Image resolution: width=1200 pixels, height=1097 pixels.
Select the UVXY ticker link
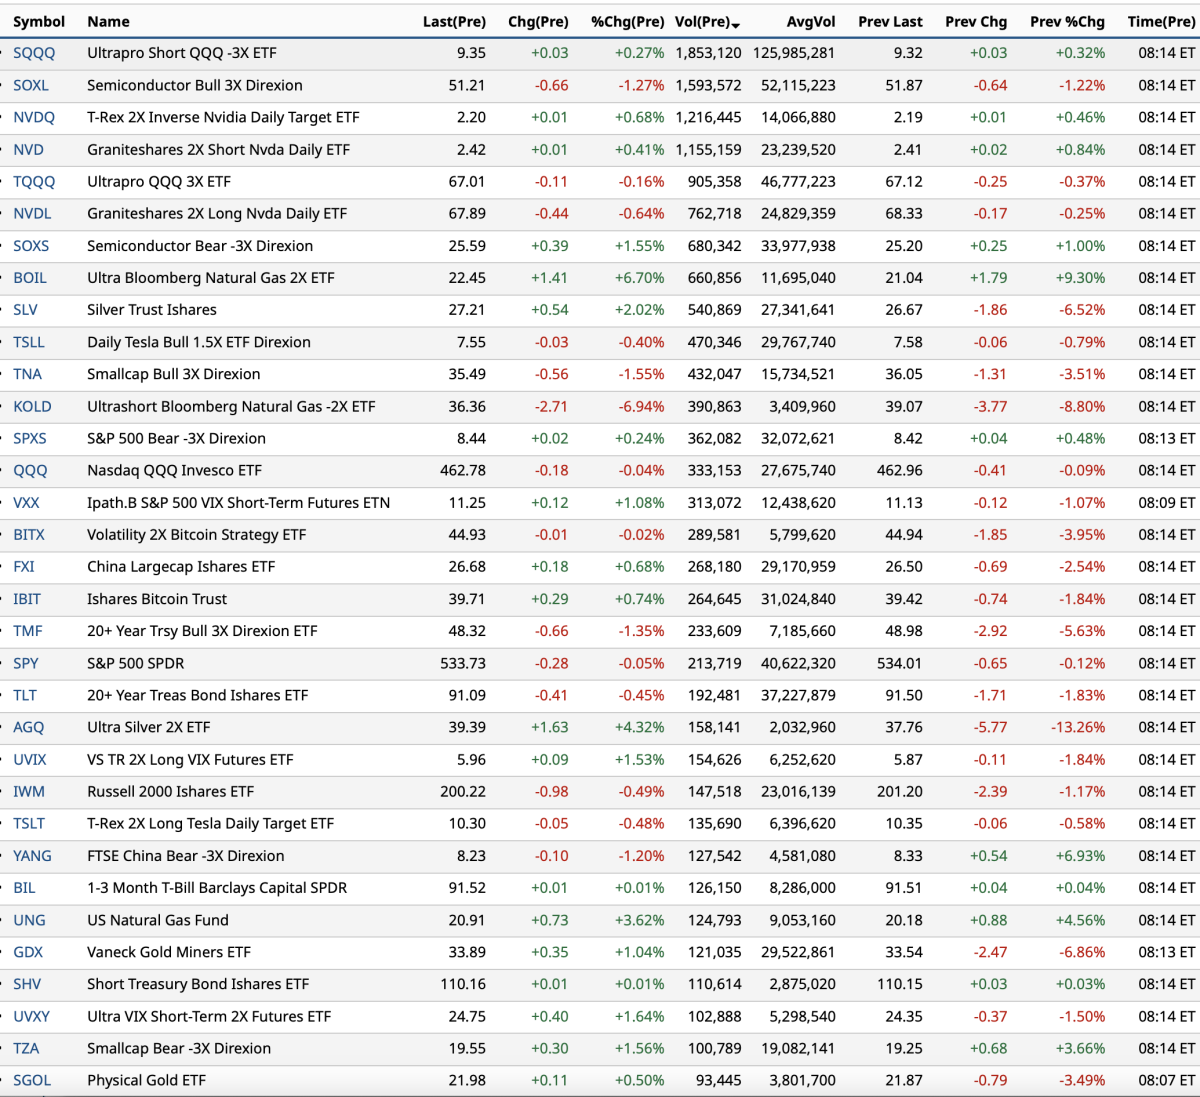(31, 1016)
